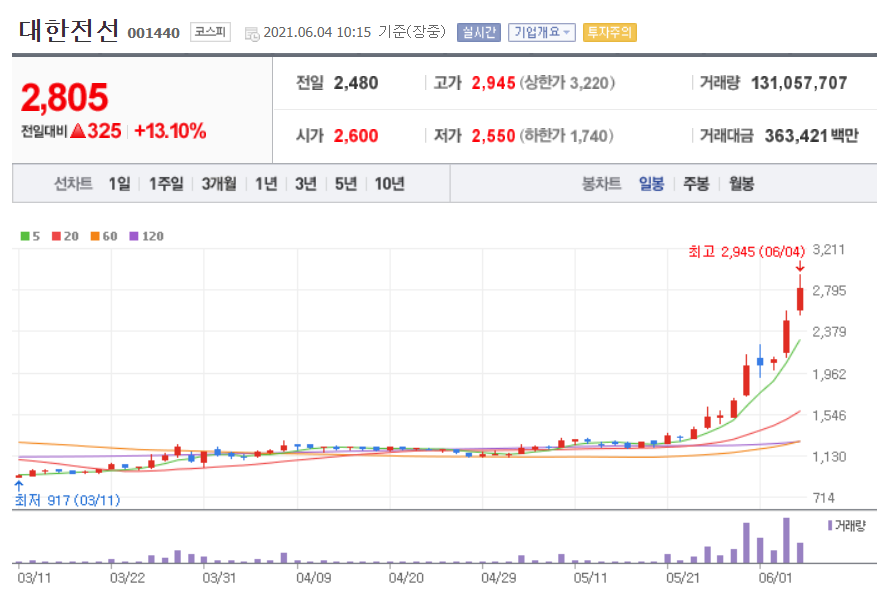The height and width of the screenshot is (594, 877).
Task: Click the 거래량 value 131,057,707
Action: click(x=799, y=83)
